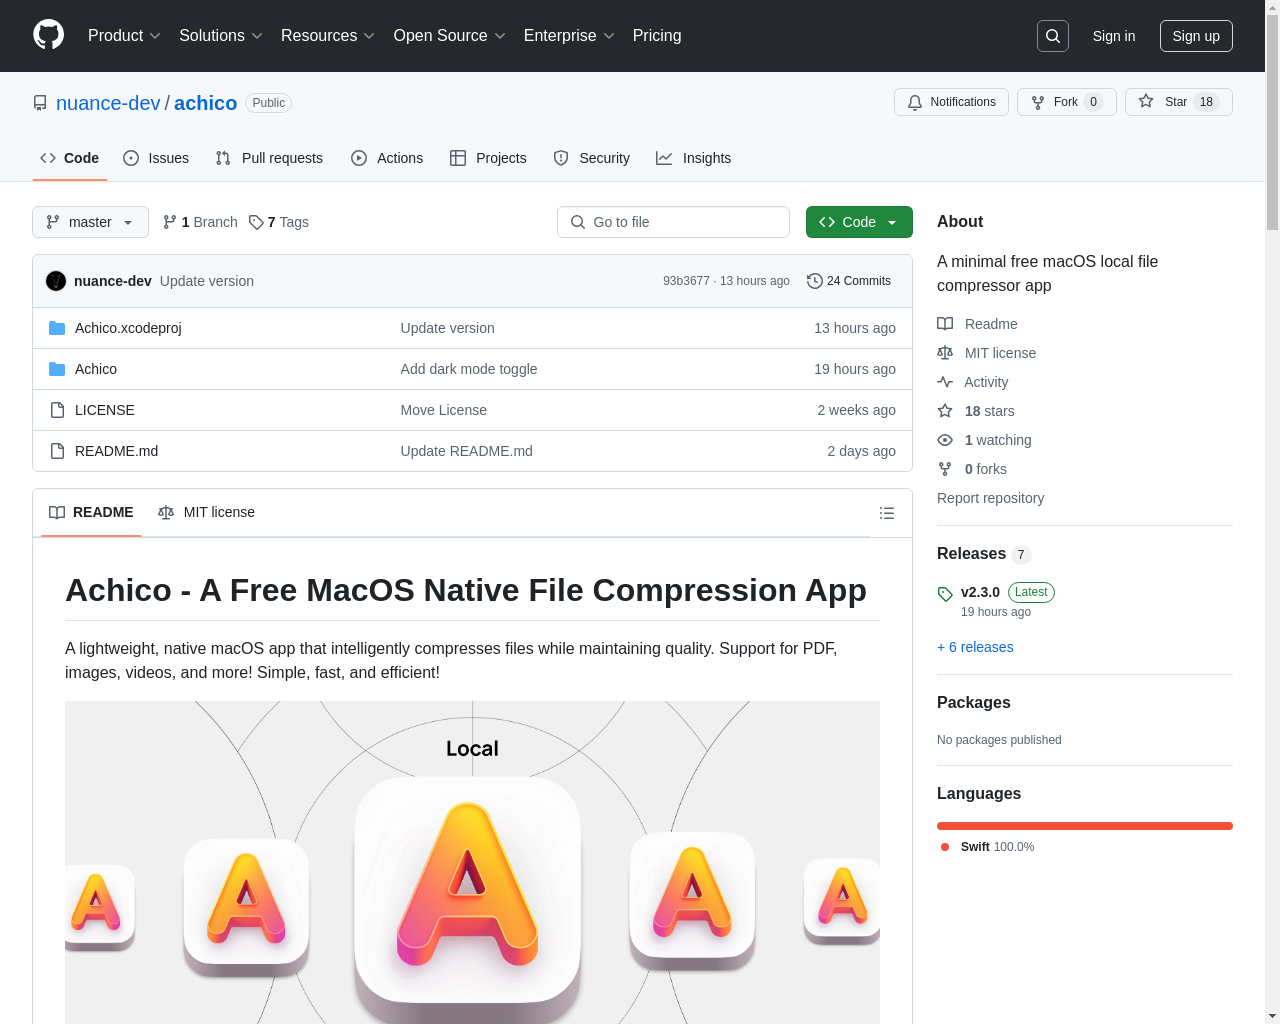The height and width of the screenshot is (1024, 1280).
Task: Open the Pricing menu item
Action: tap(657, 36)
